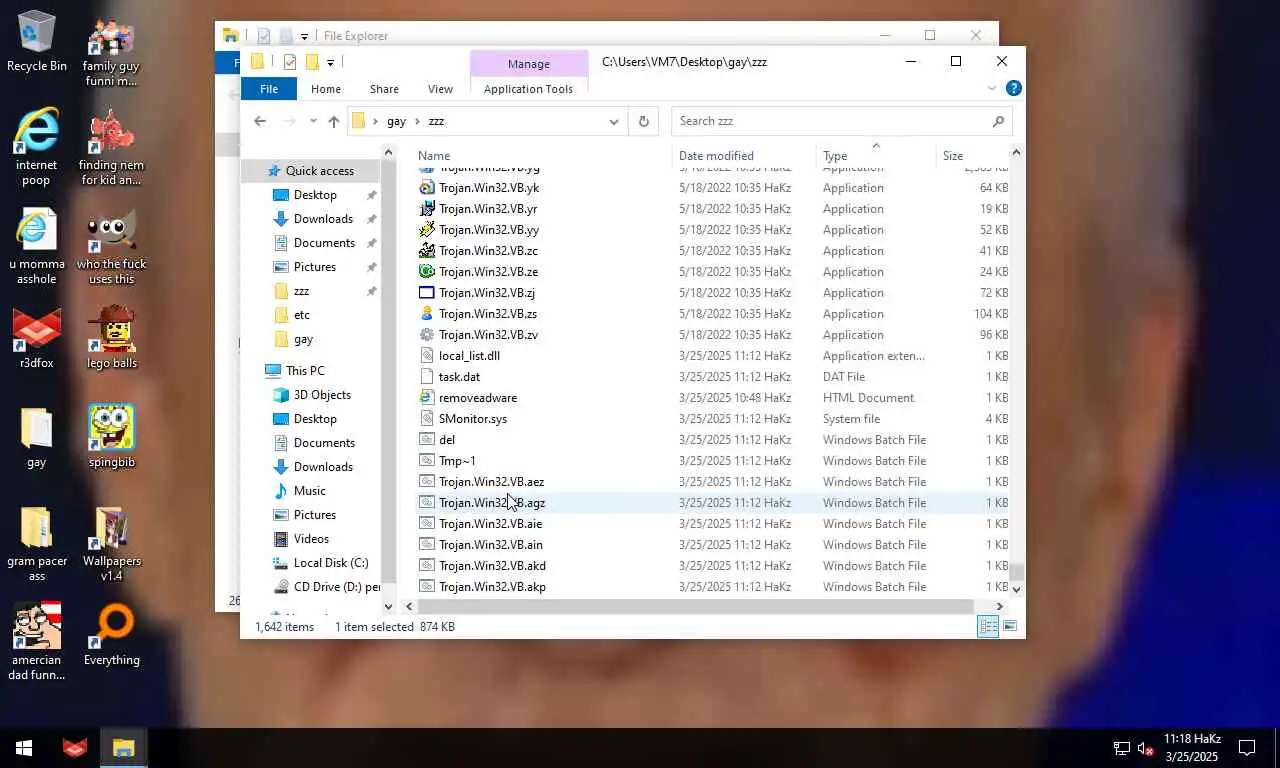
Task: Go up one folder level
Action: [x=334, y=121]
